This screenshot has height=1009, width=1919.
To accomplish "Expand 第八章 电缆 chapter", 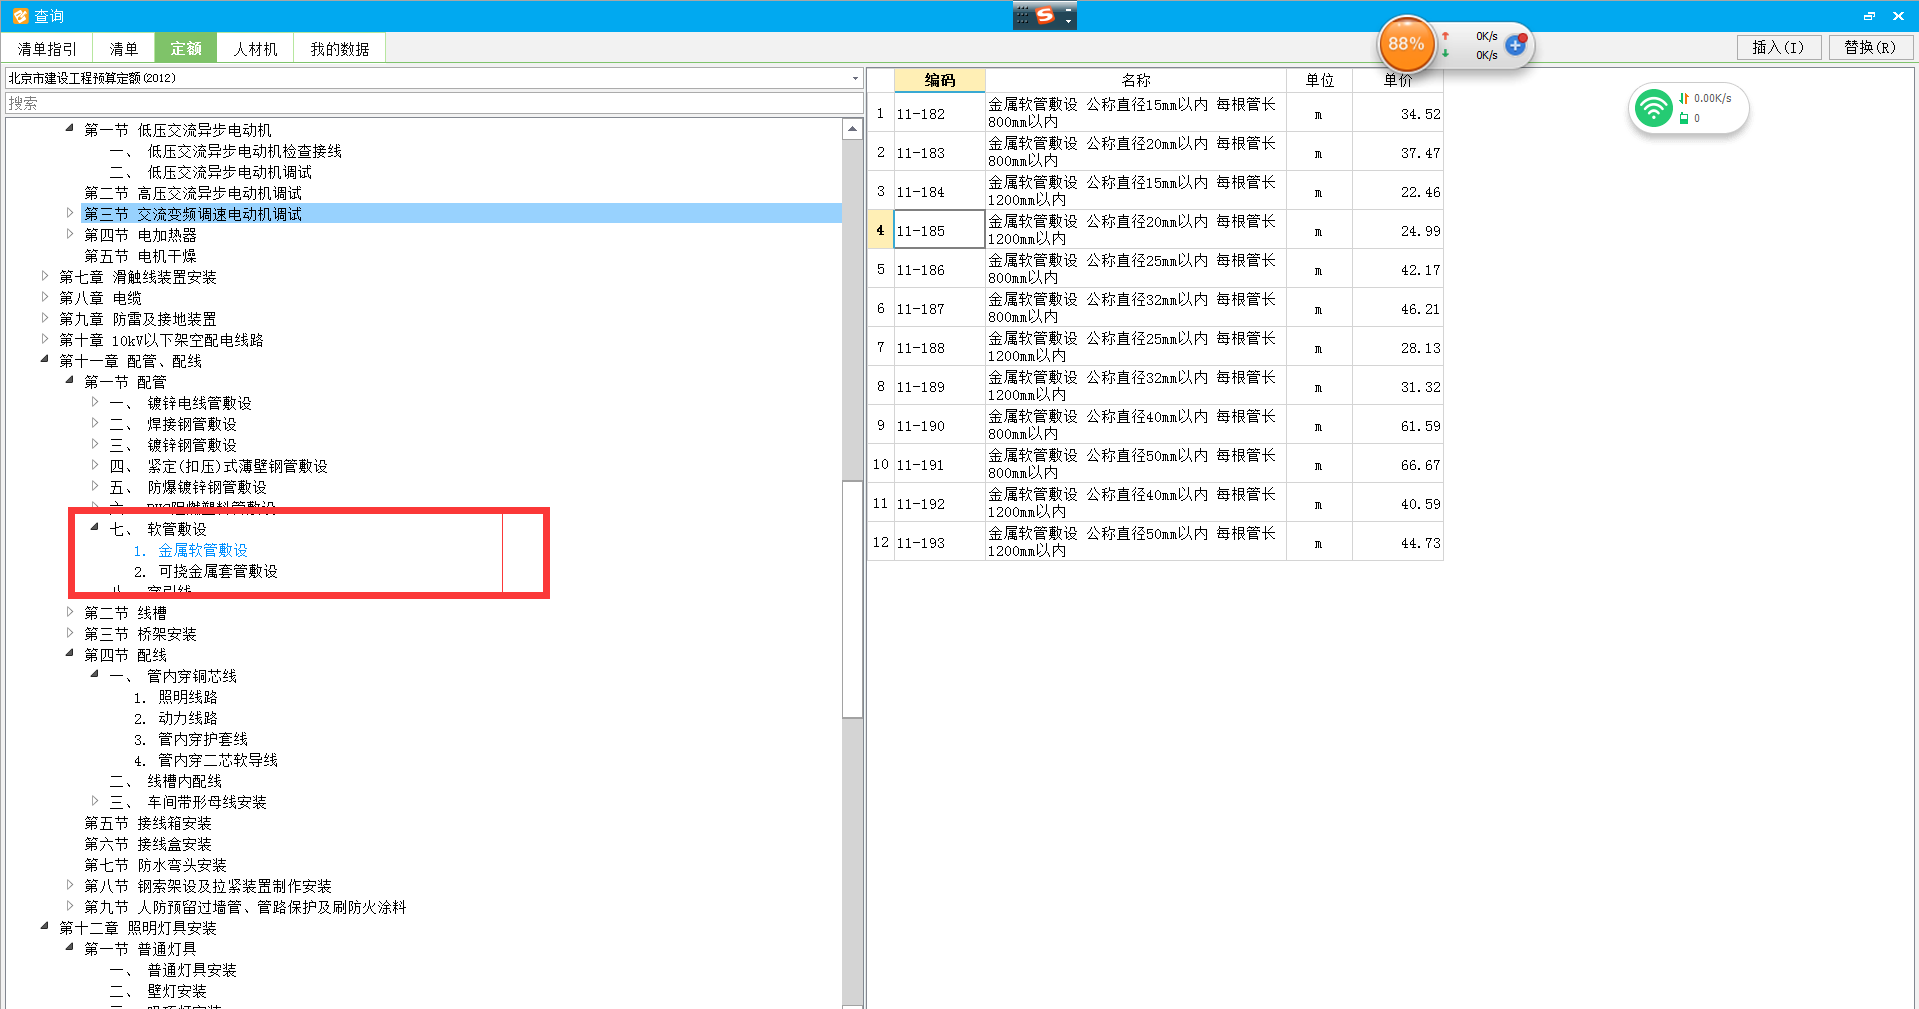I will tap(44, 296).
